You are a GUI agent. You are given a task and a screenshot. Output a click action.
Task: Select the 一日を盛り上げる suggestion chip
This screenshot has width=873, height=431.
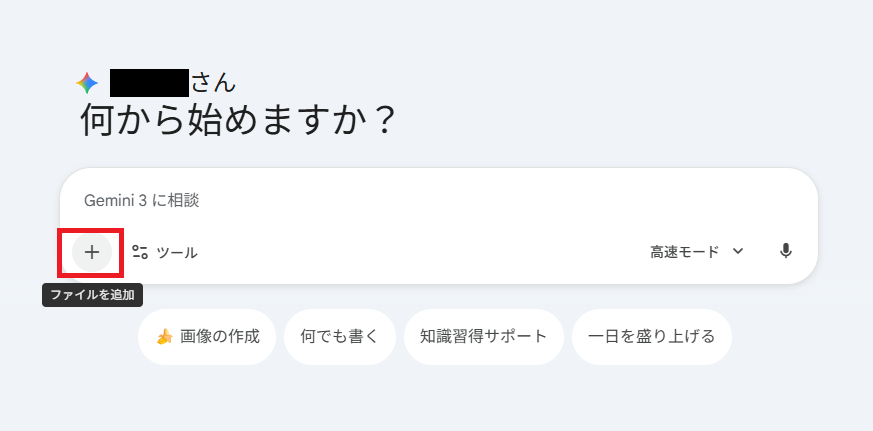point(652,337)
